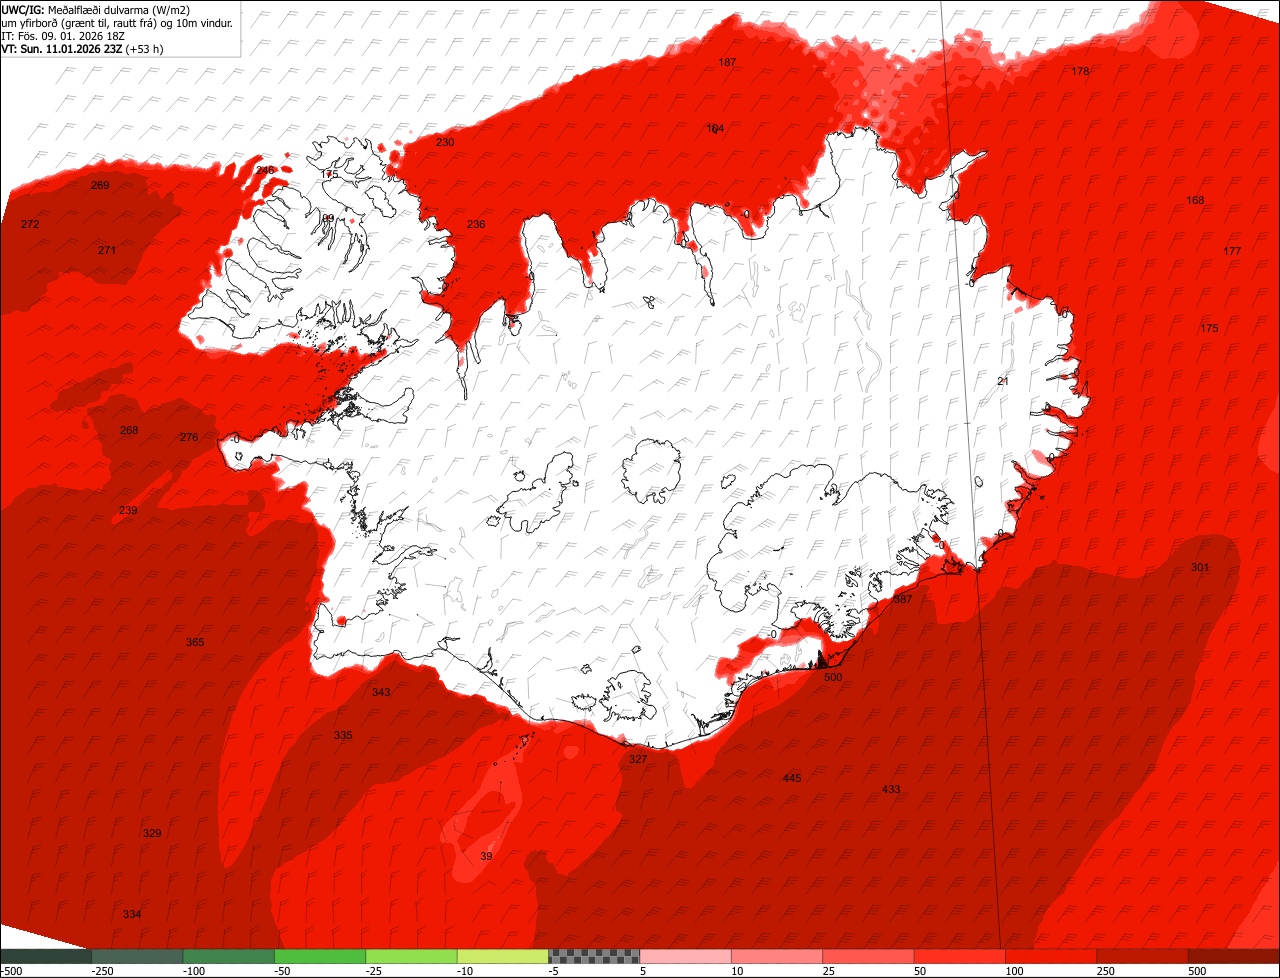Click the 329 flux value label
The image size is (1280, 978).
[152, 833]
